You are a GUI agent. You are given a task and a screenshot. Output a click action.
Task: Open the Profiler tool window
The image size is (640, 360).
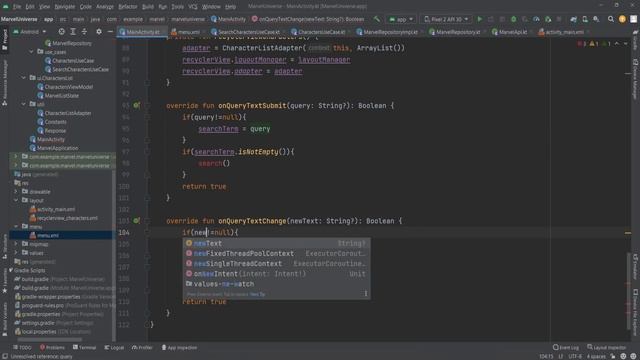pos(142,348)
